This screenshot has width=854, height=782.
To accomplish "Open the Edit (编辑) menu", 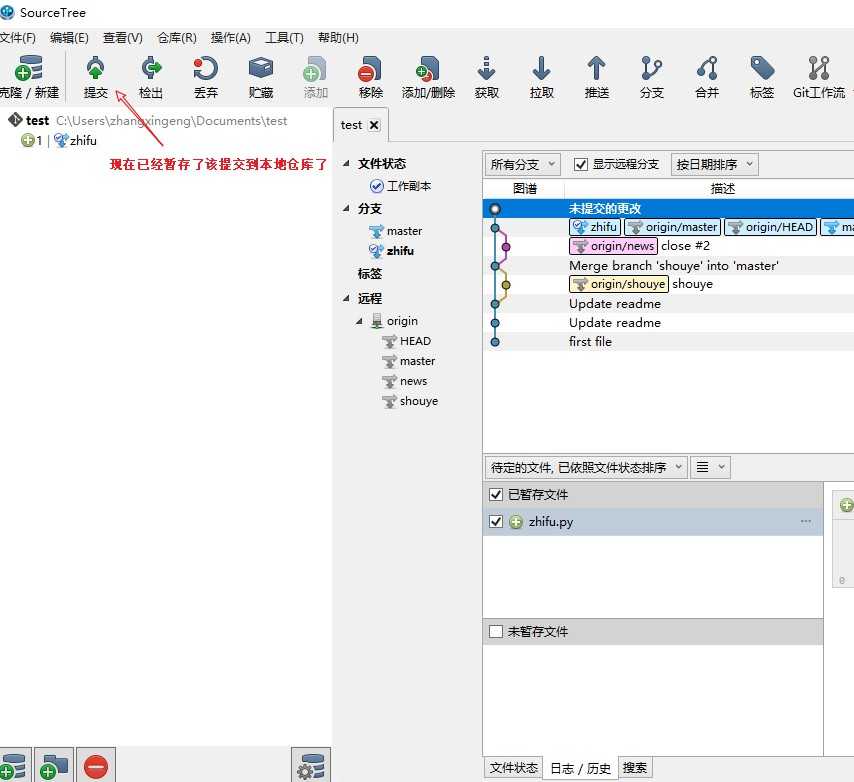I will [x=69, y=38].
